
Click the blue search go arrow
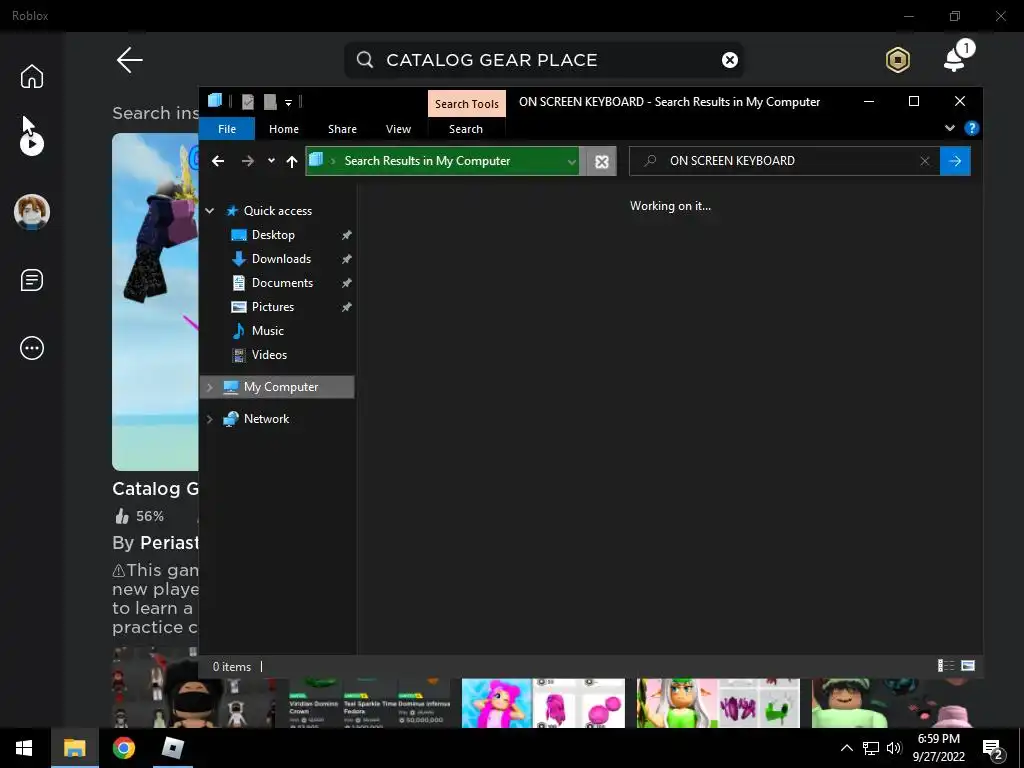pos(955,161)
